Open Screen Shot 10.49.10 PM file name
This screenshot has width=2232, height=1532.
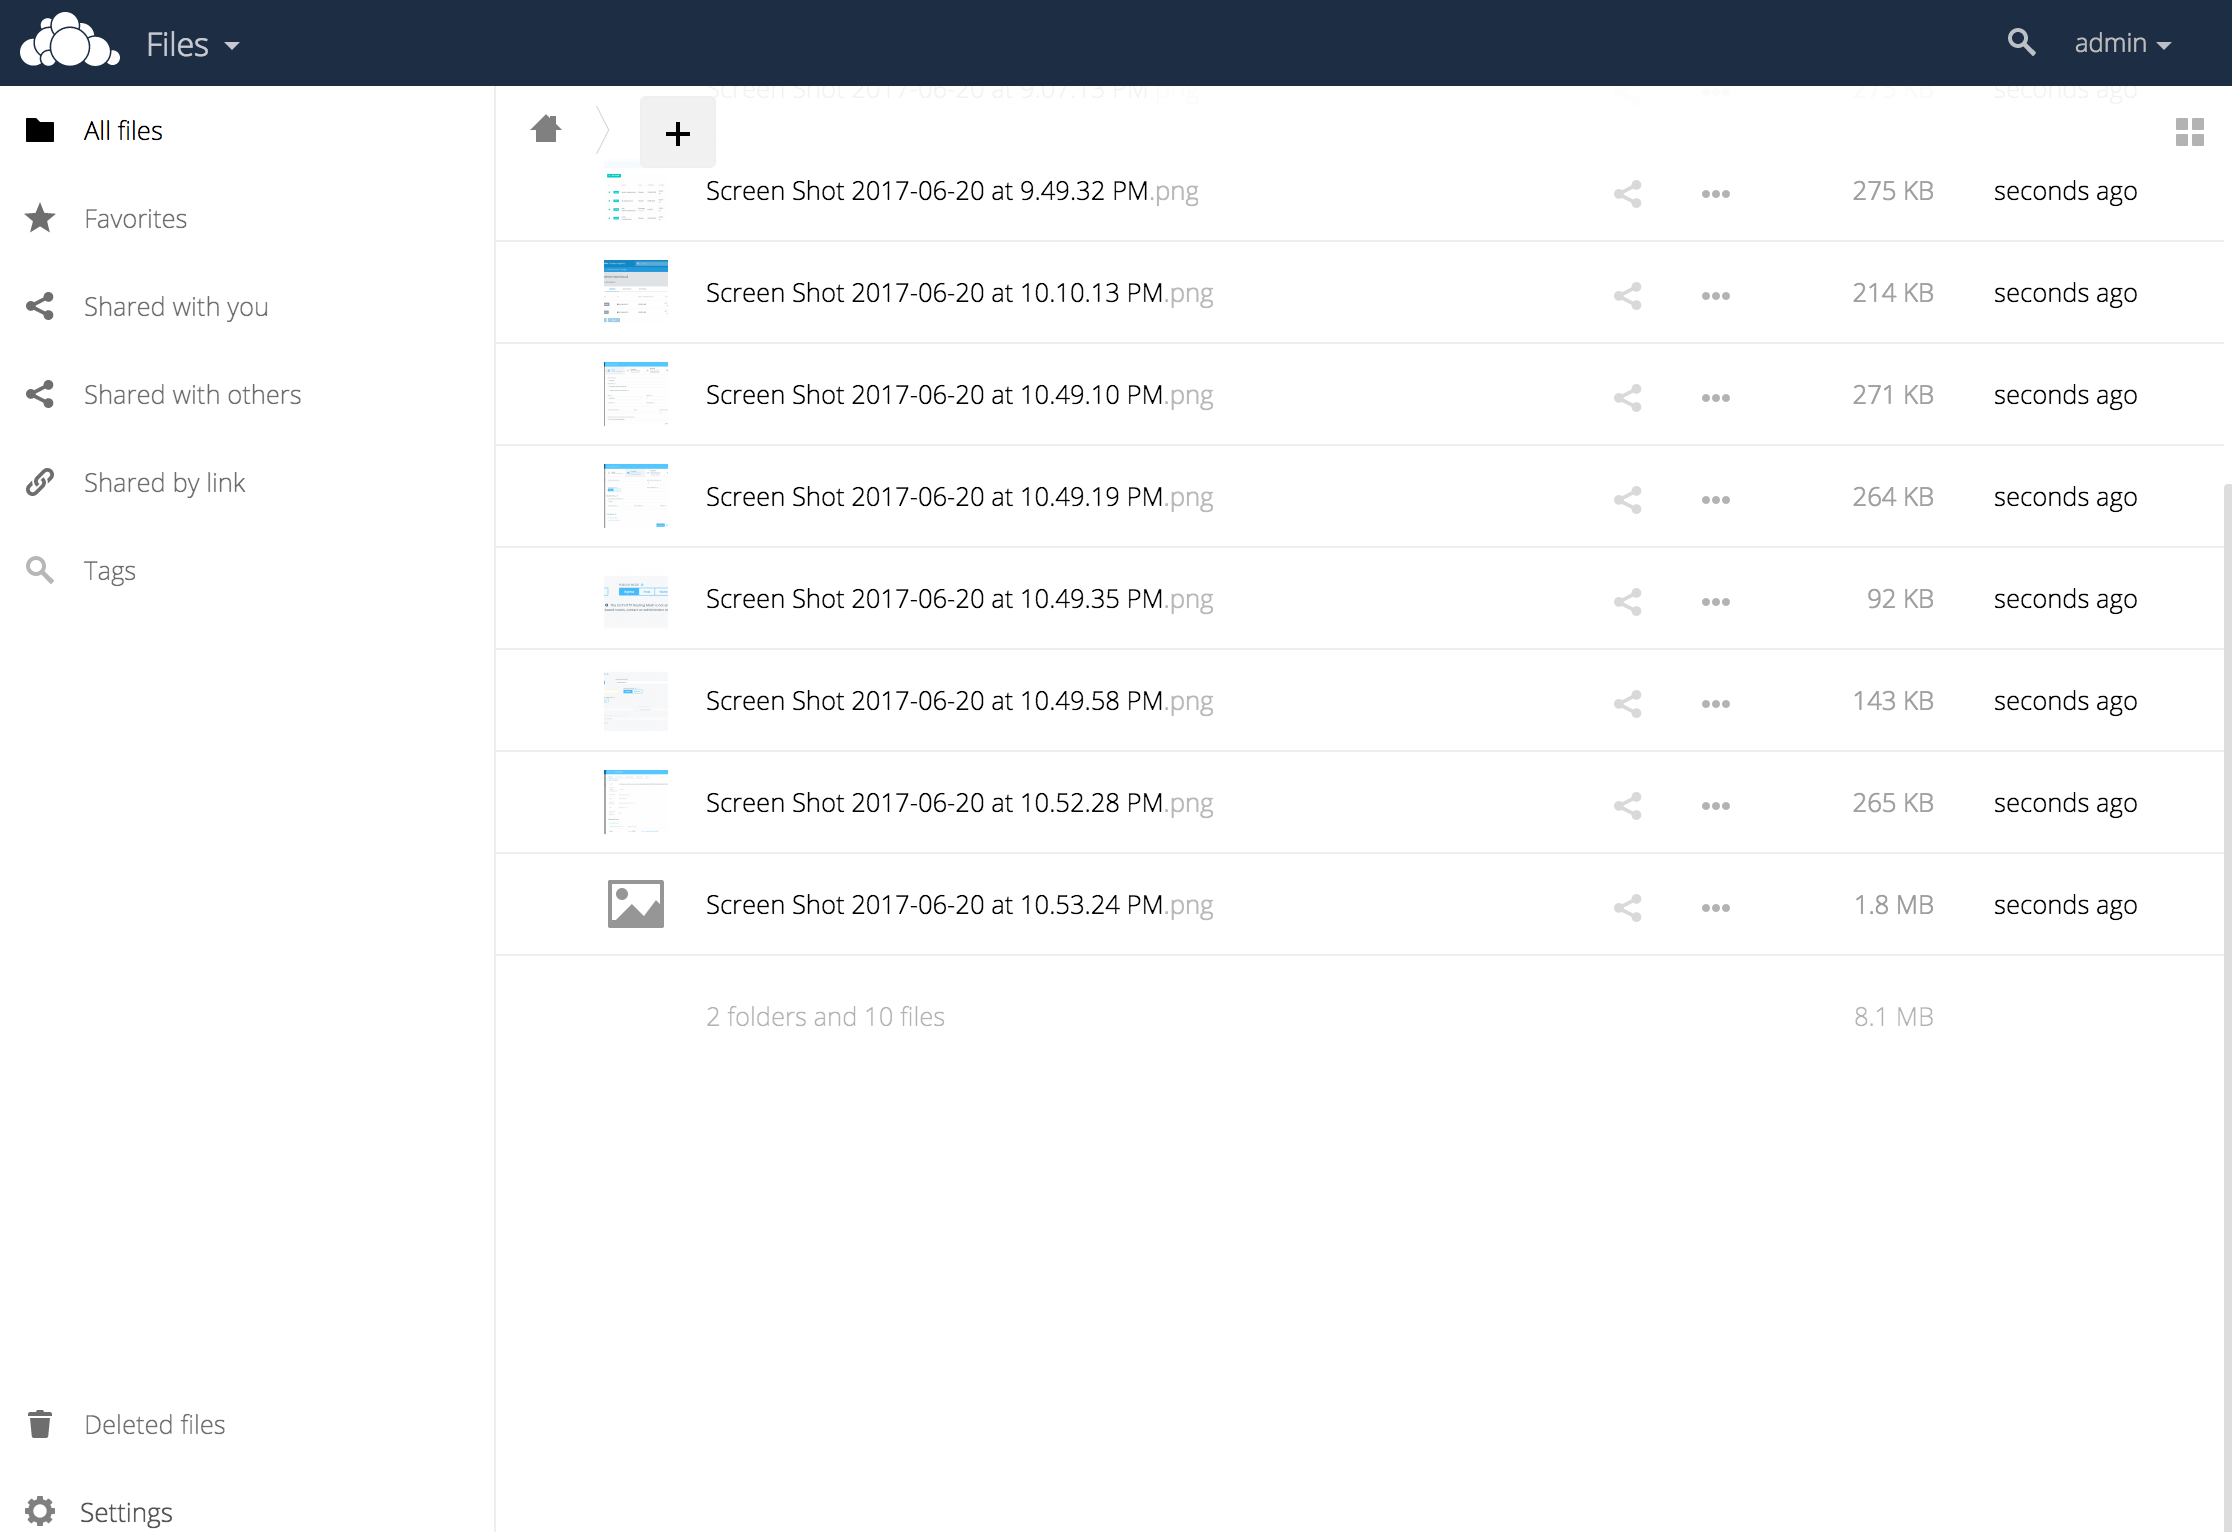tap(934, 395)
